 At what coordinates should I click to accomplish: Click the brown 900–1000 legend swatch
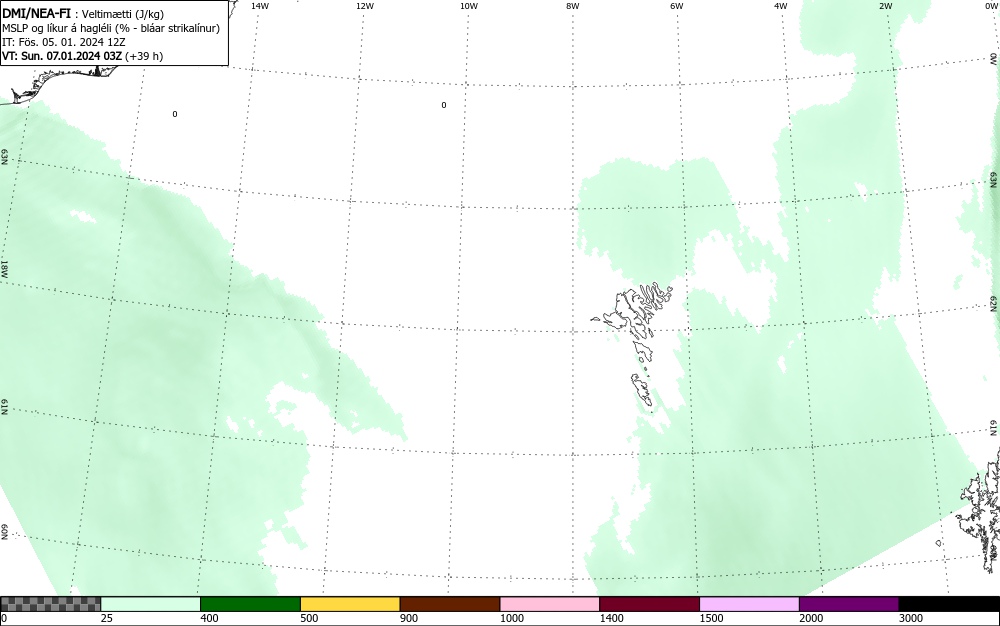tap(450, 604)
